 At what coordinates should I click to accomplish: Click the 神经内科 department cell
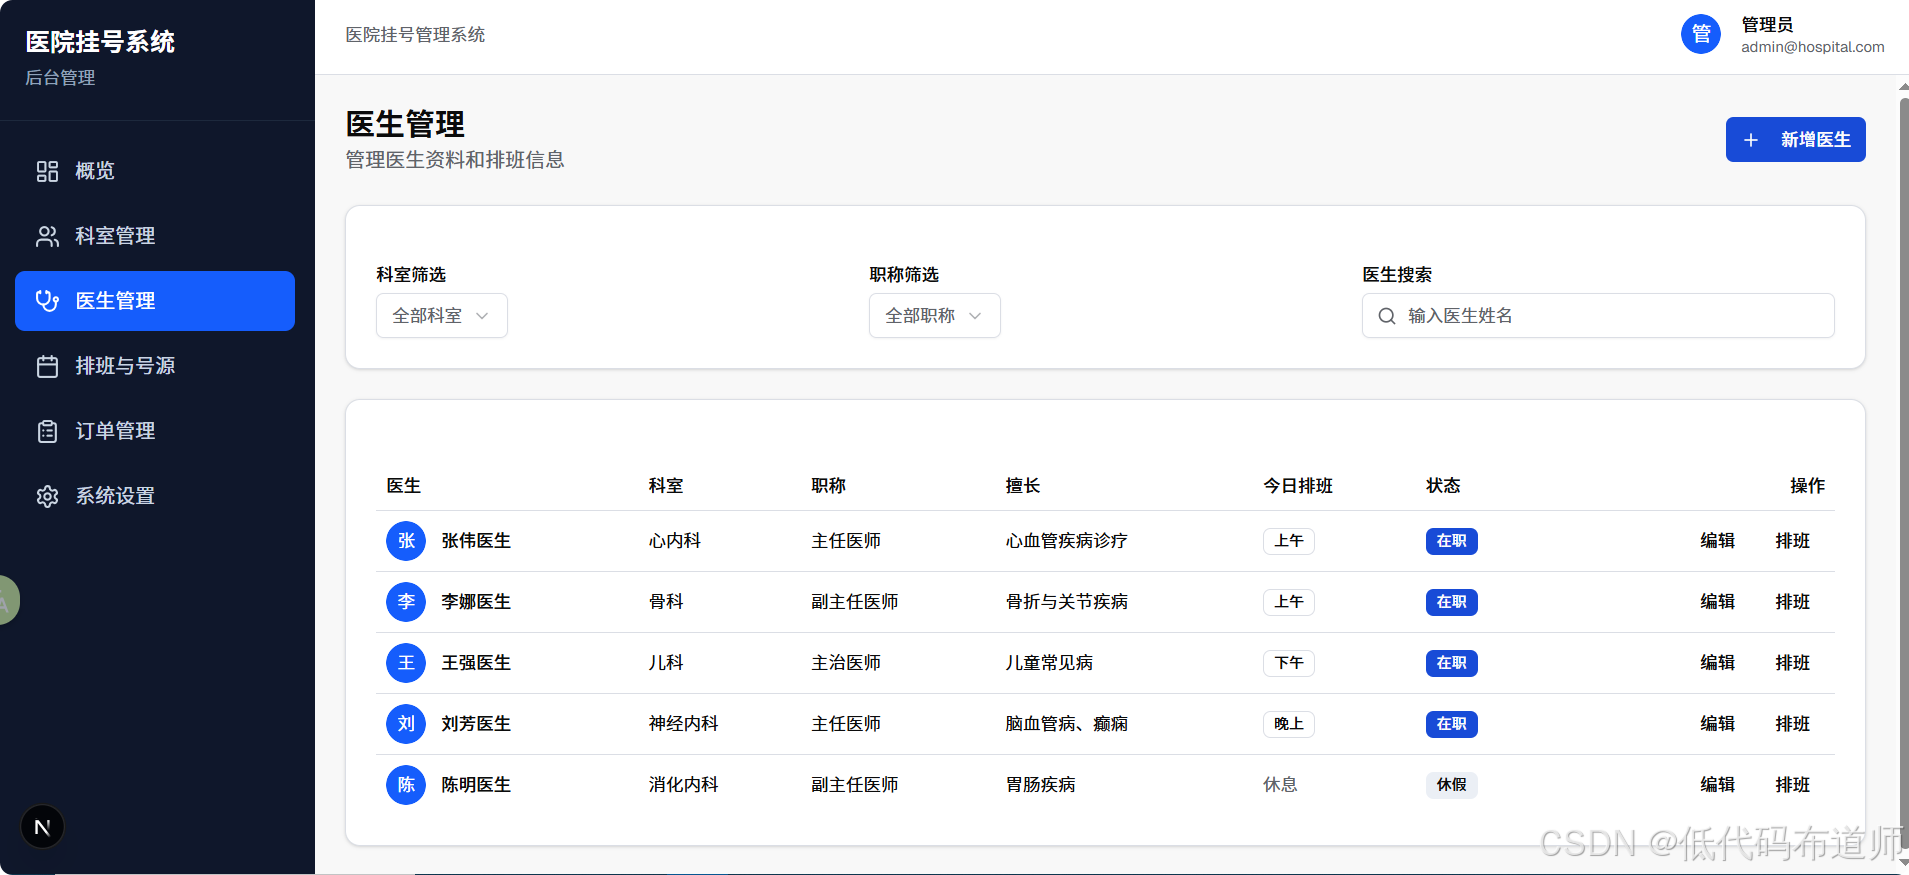[683, 724]
